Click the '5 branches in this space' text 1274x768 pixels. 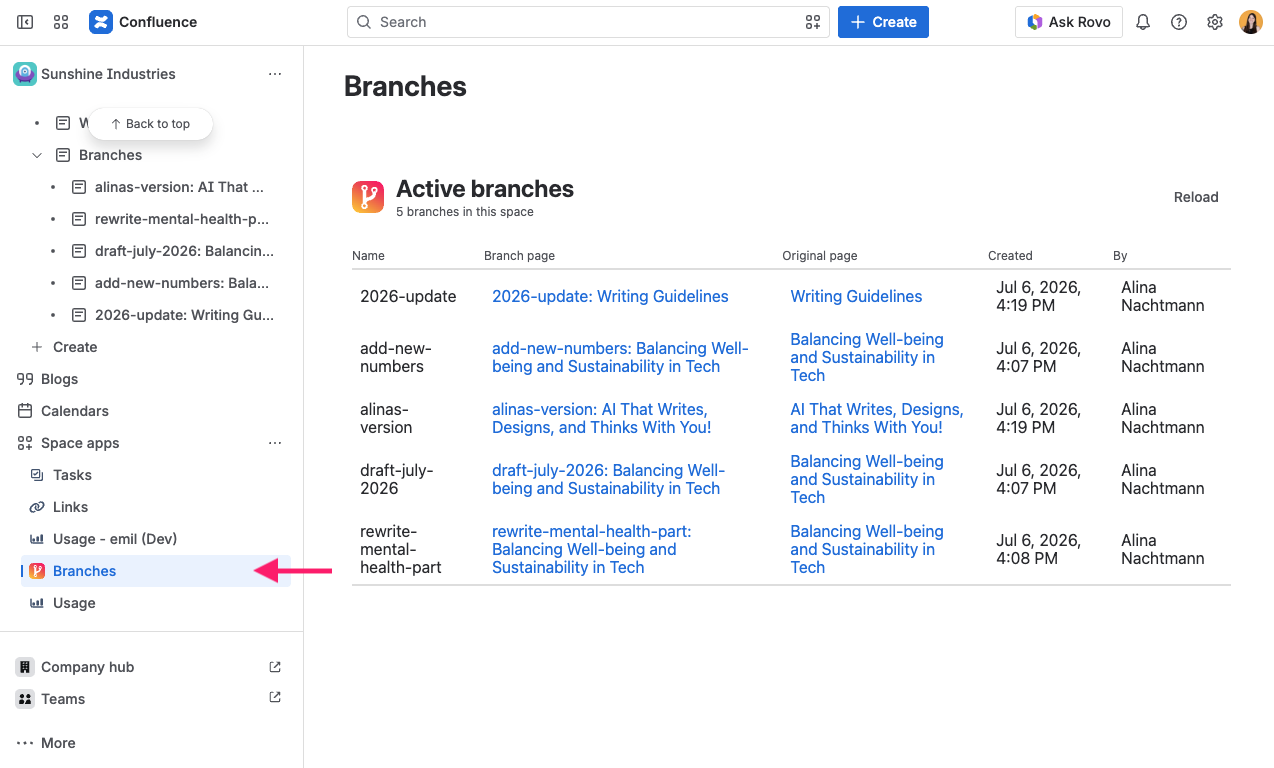(465, 212)
